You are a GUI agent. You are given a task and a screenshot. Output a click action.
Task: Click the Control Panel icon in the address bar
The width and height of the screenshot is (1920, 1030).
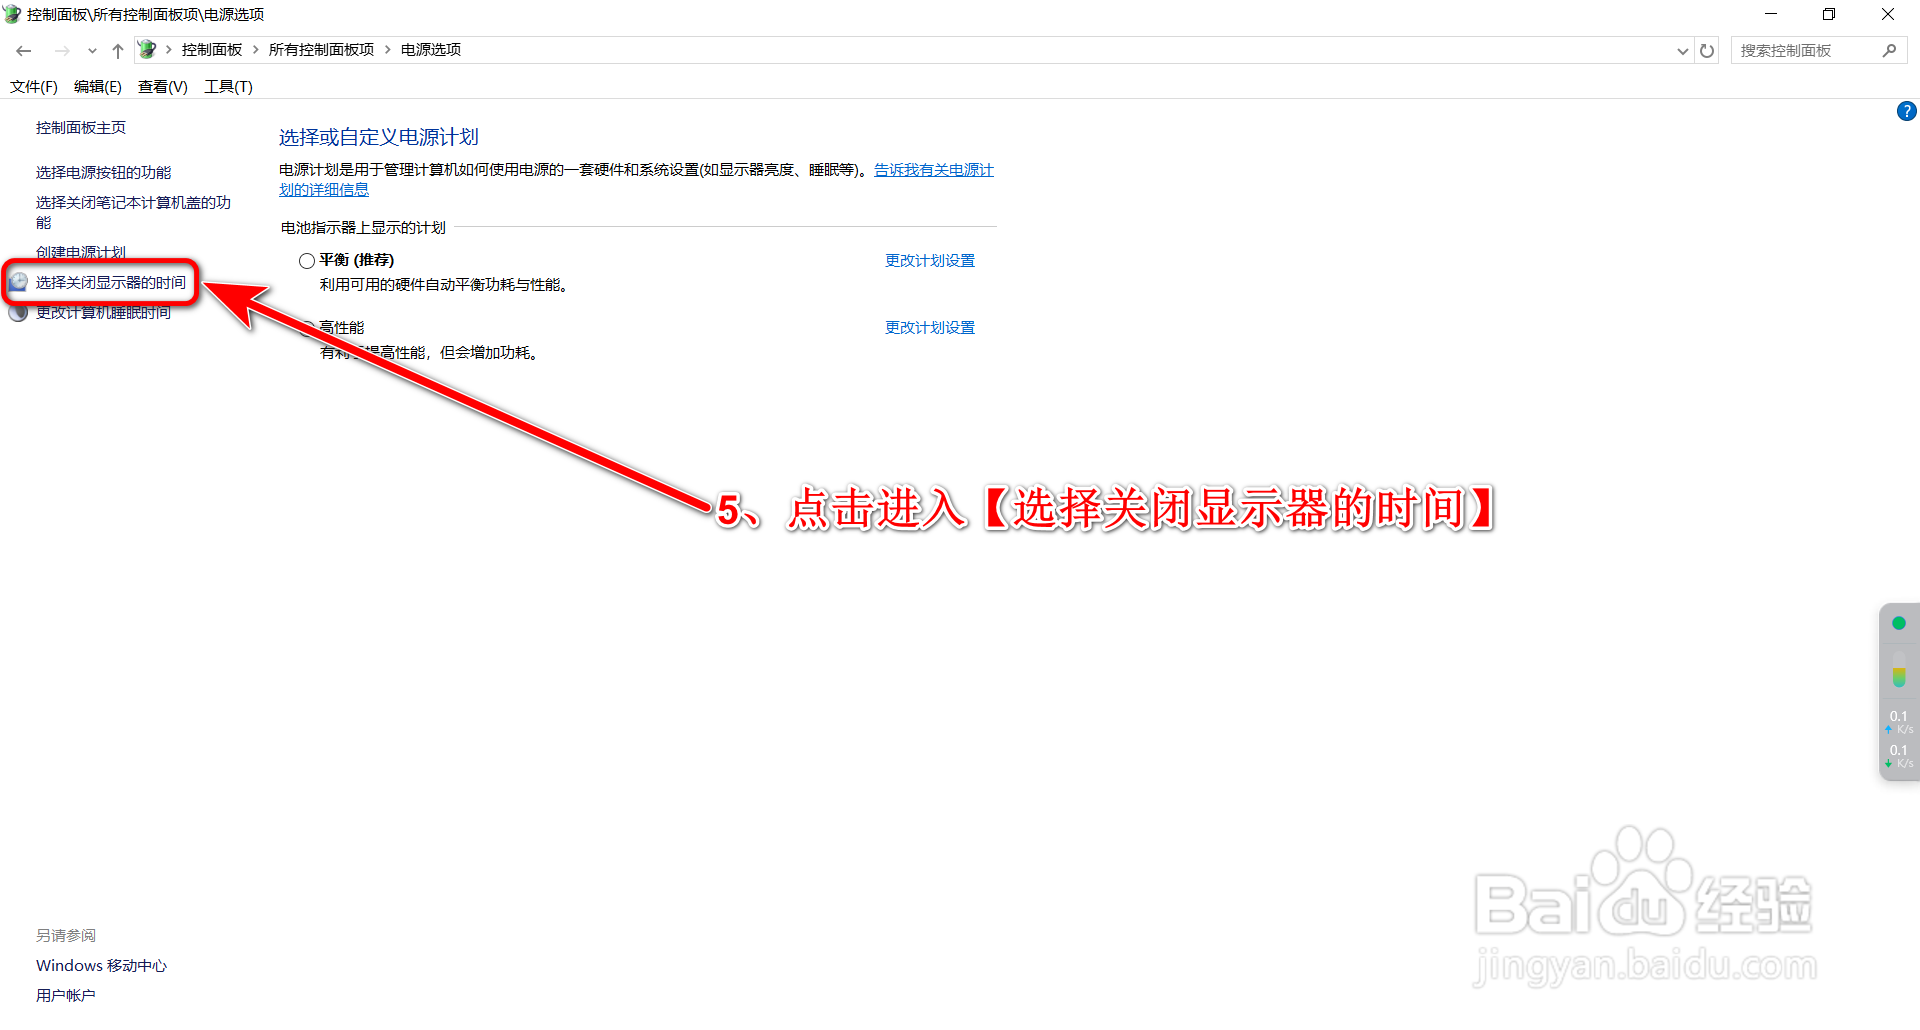tap(147, 49)
